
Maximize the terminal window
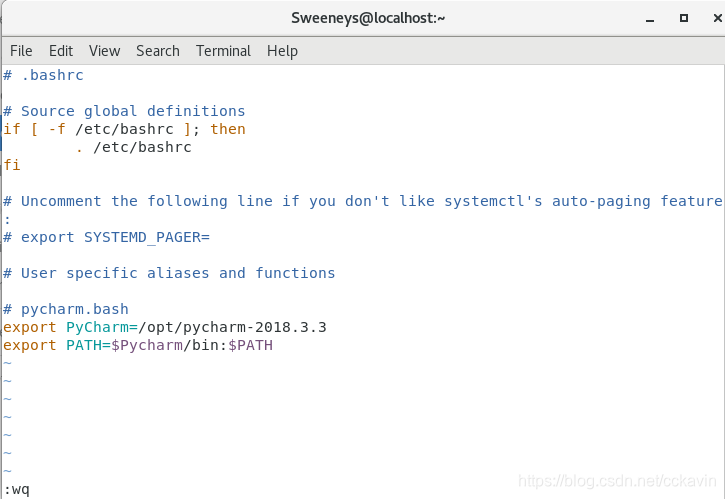(x=684, y=18)
